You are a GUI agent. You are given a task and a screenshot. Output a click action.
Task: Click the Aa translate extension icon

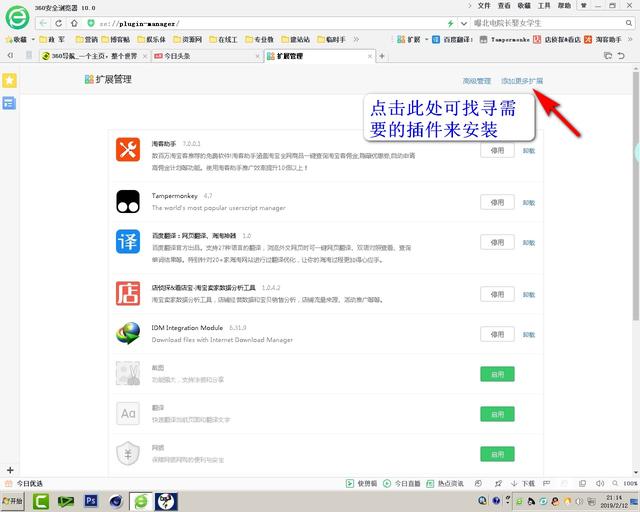click(128, 414)
